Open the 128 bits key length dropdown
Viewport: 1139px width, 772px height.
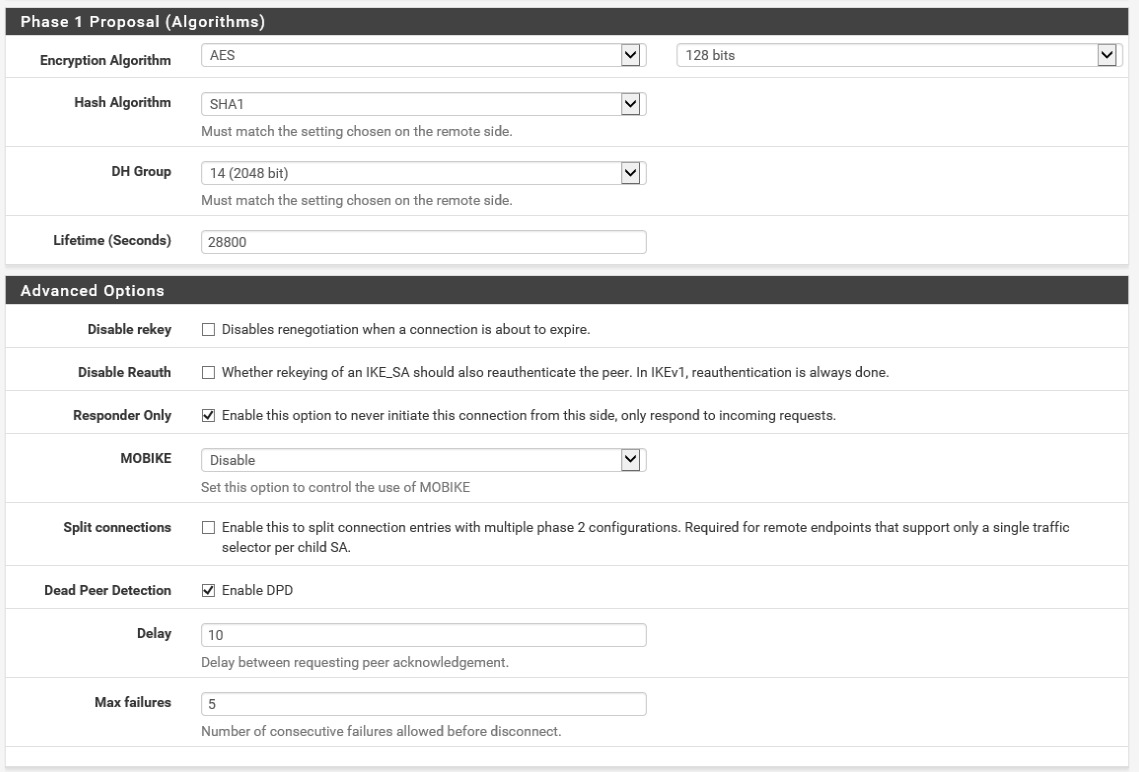point(896,56)
